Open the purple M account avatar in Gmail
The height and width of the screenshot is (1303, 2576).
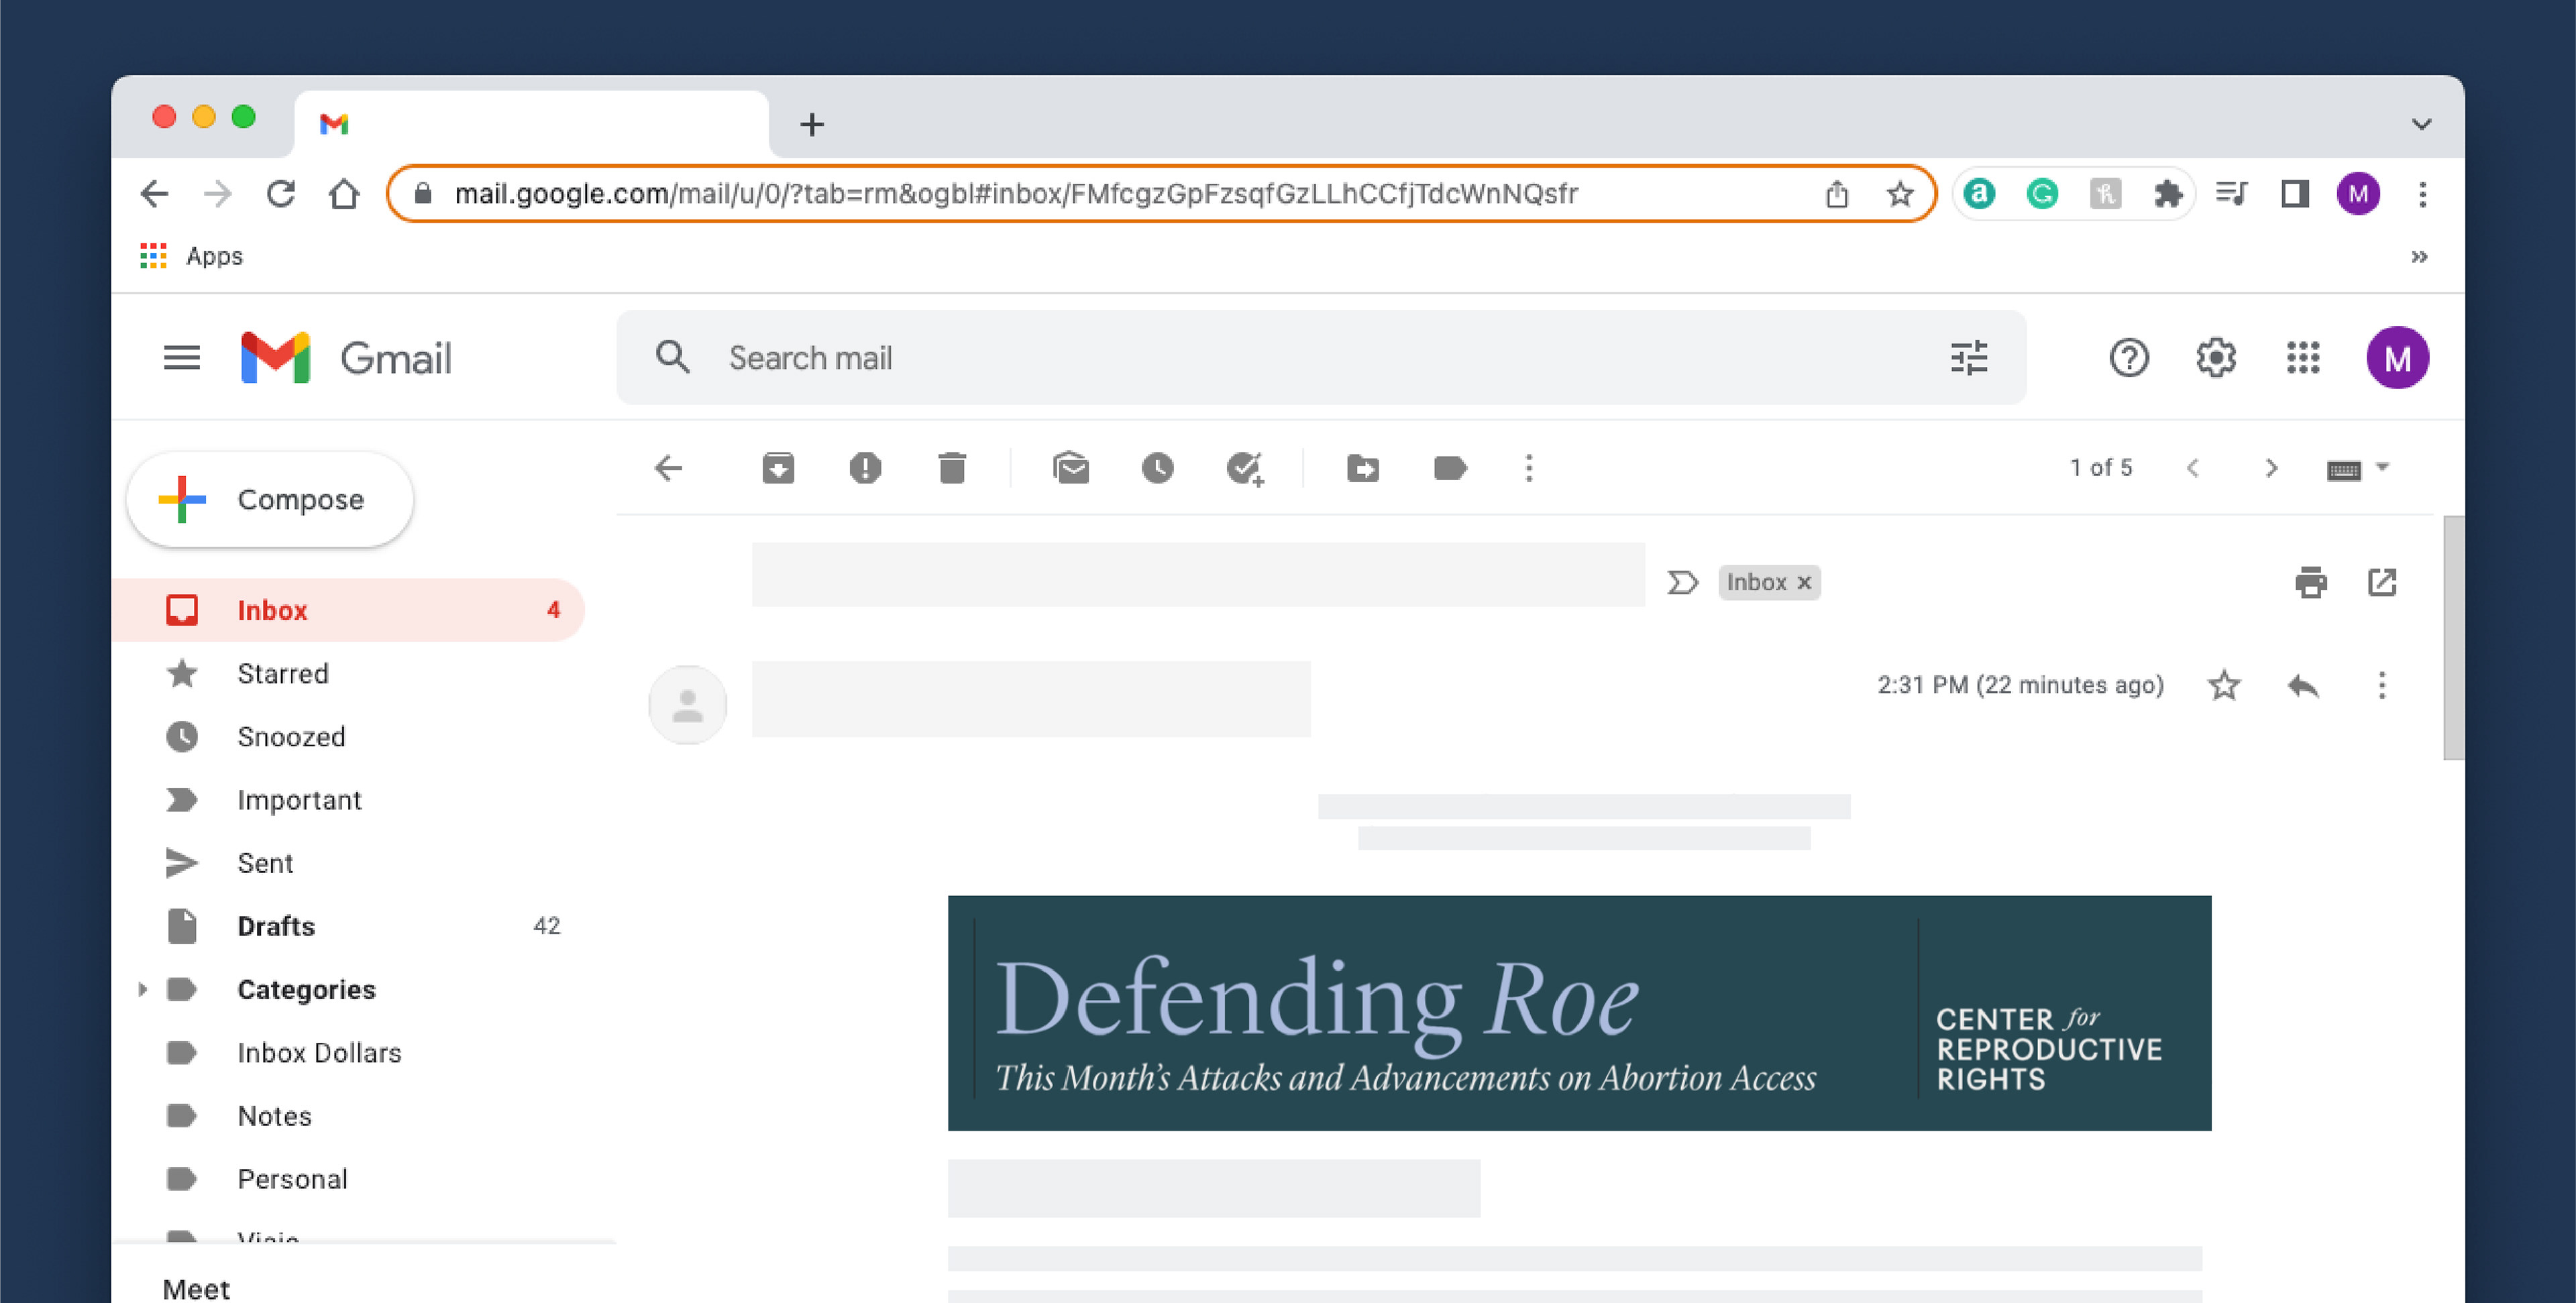(x=2398, y=358)
